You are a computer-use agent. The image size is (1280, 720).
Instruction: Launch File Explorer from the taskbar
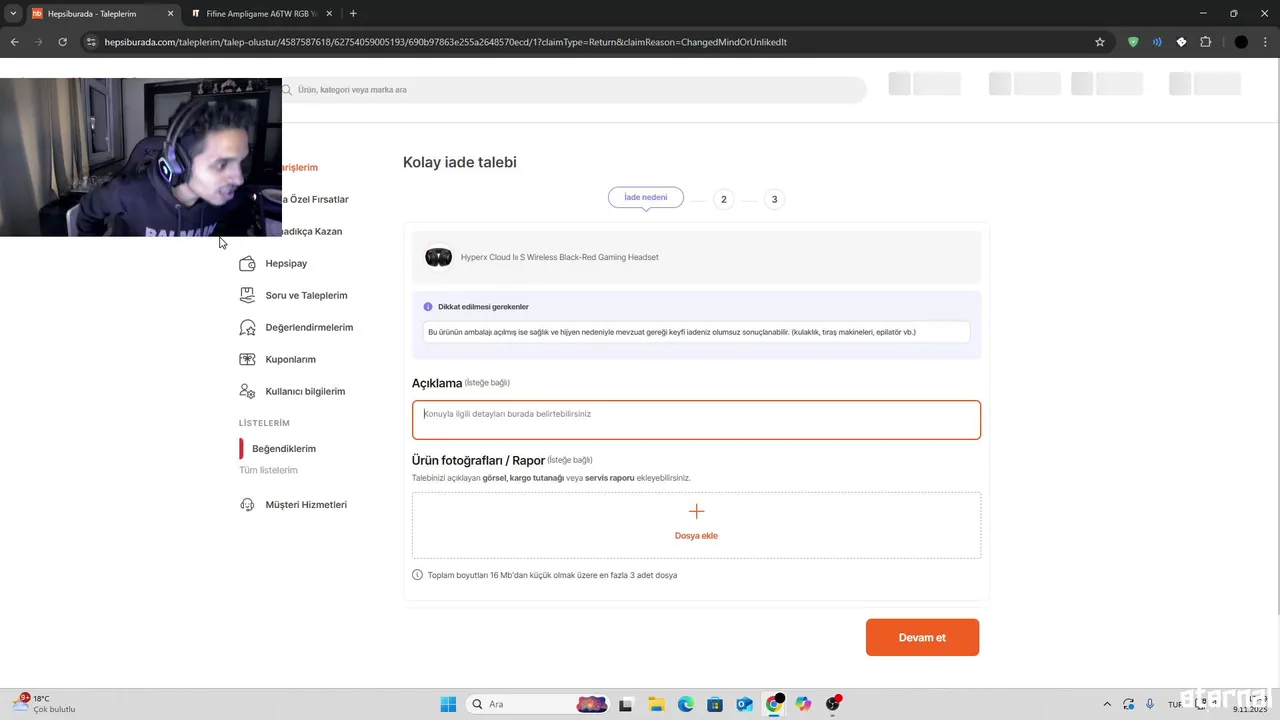[x=656, y=704]
